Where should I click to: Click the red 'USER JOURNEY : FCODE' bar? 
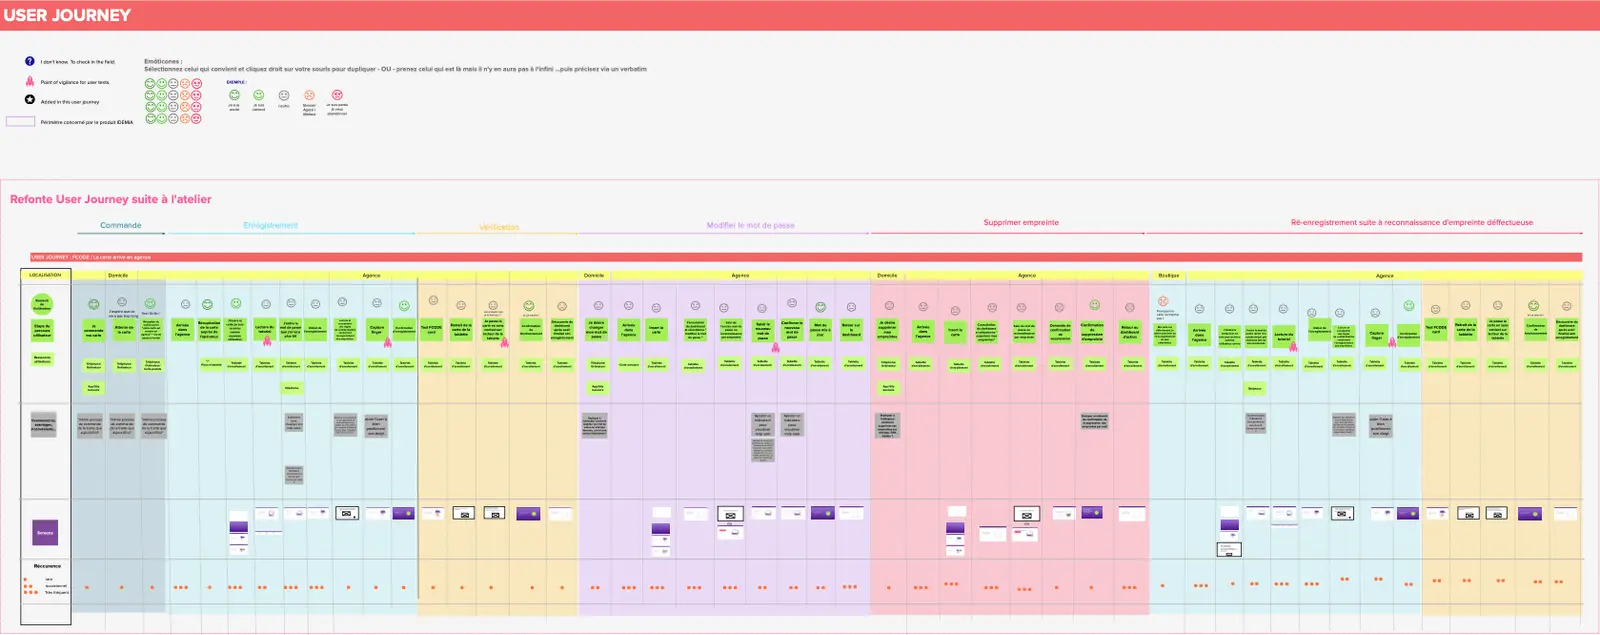(806, 257)
